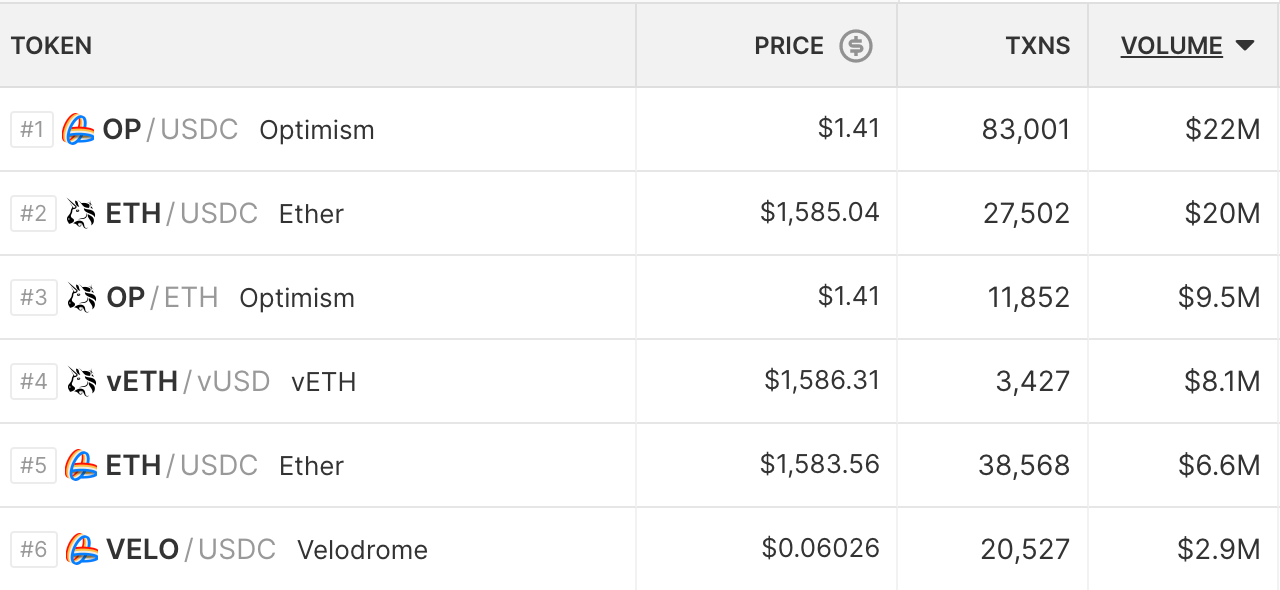Image resolution: width=1280 pixels, height=590 pixels.
Task: Click the unicorn icon on the vETH/vUSD row
Action: tap(81, 382)
